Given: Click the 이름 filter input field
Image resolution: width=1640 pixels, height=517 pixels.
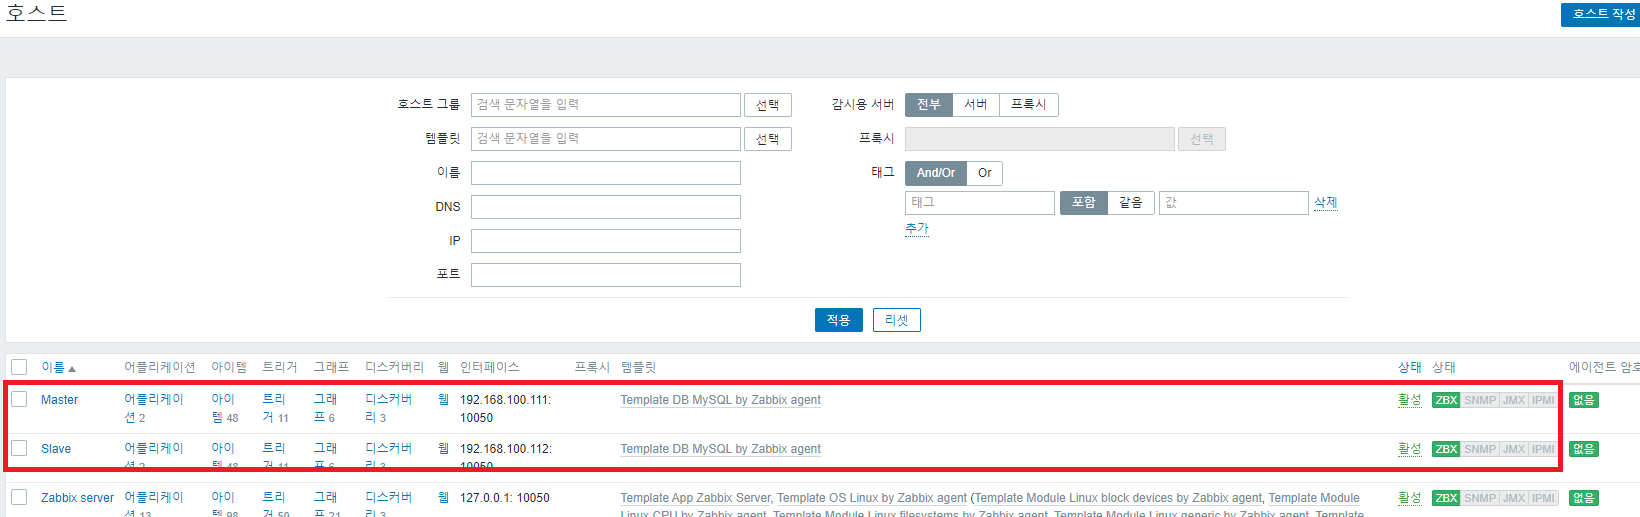Looking at the screenshot, I should [606, 173].
